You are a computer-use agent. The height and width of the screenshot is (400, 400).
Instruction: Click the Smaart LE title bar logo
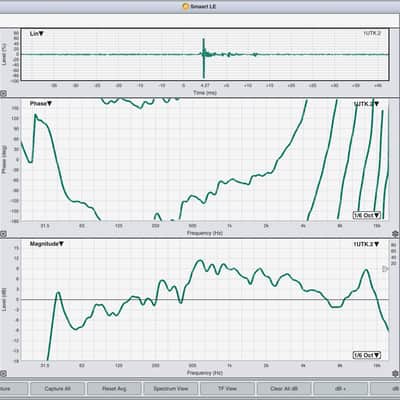pos(186,6)
